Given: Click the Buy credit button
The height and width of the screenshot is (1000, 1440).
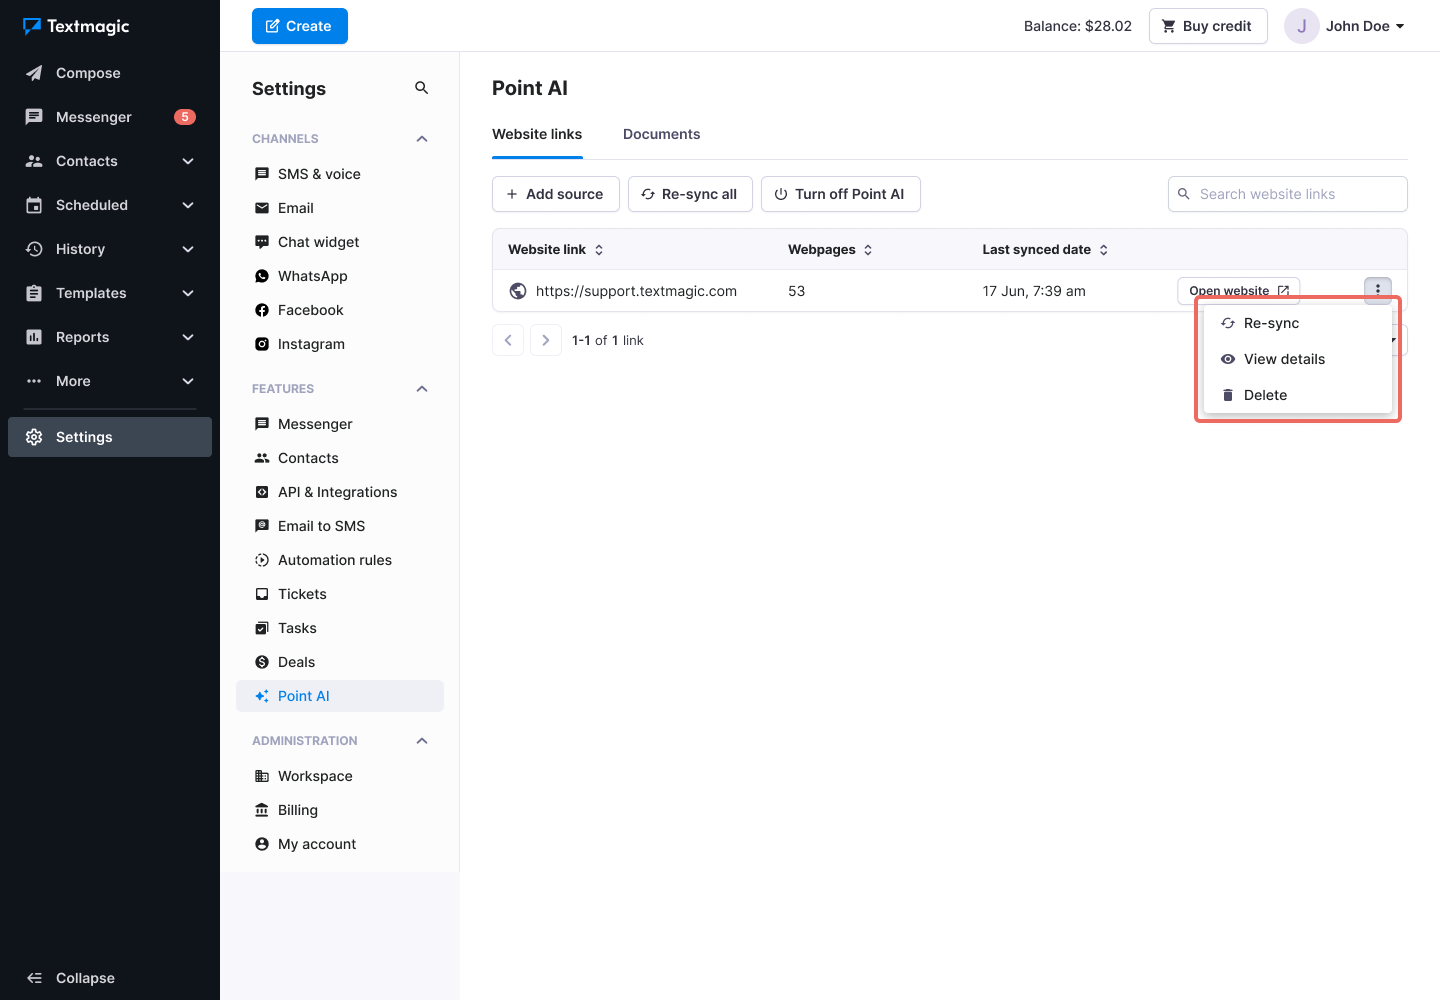Looking at the screenshot, I should click(1208, 26).
